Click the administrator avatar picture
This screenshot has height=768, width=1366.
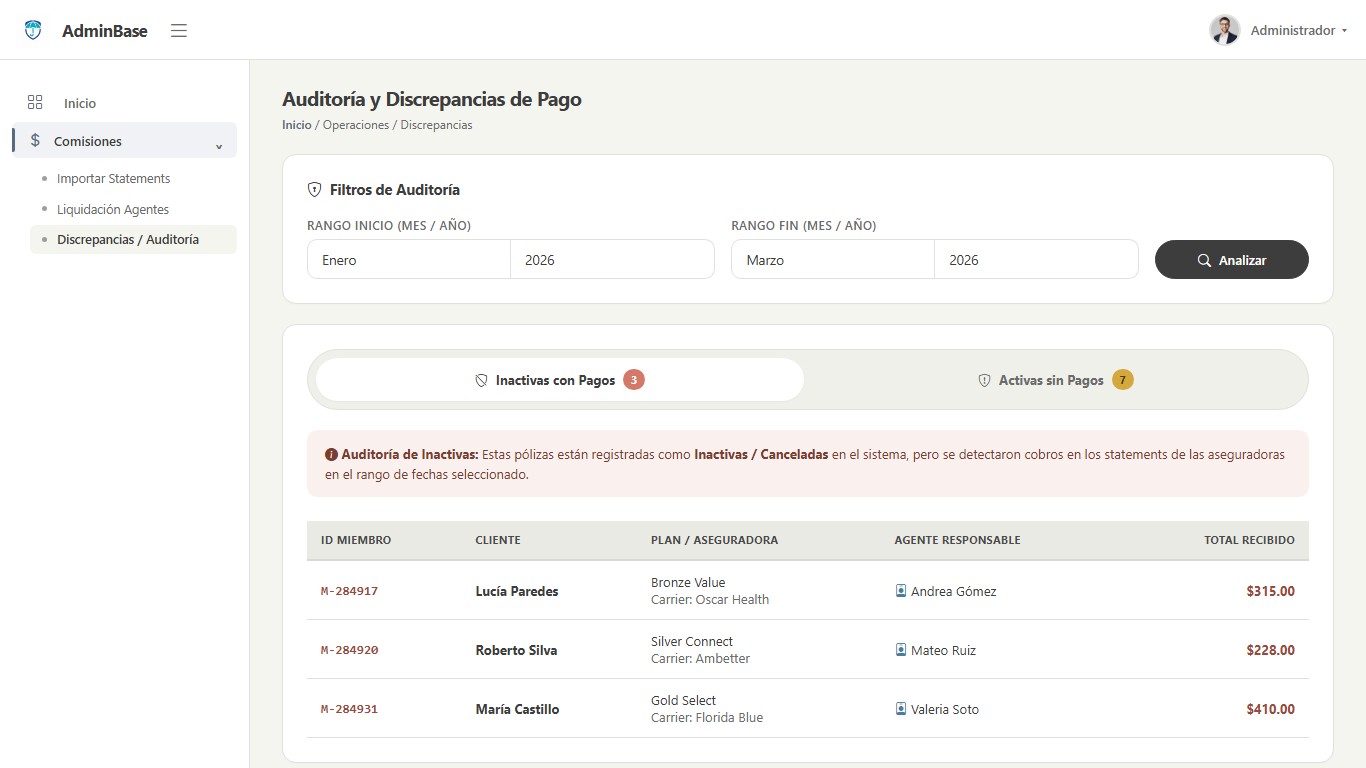click(x=1224, y=30)
